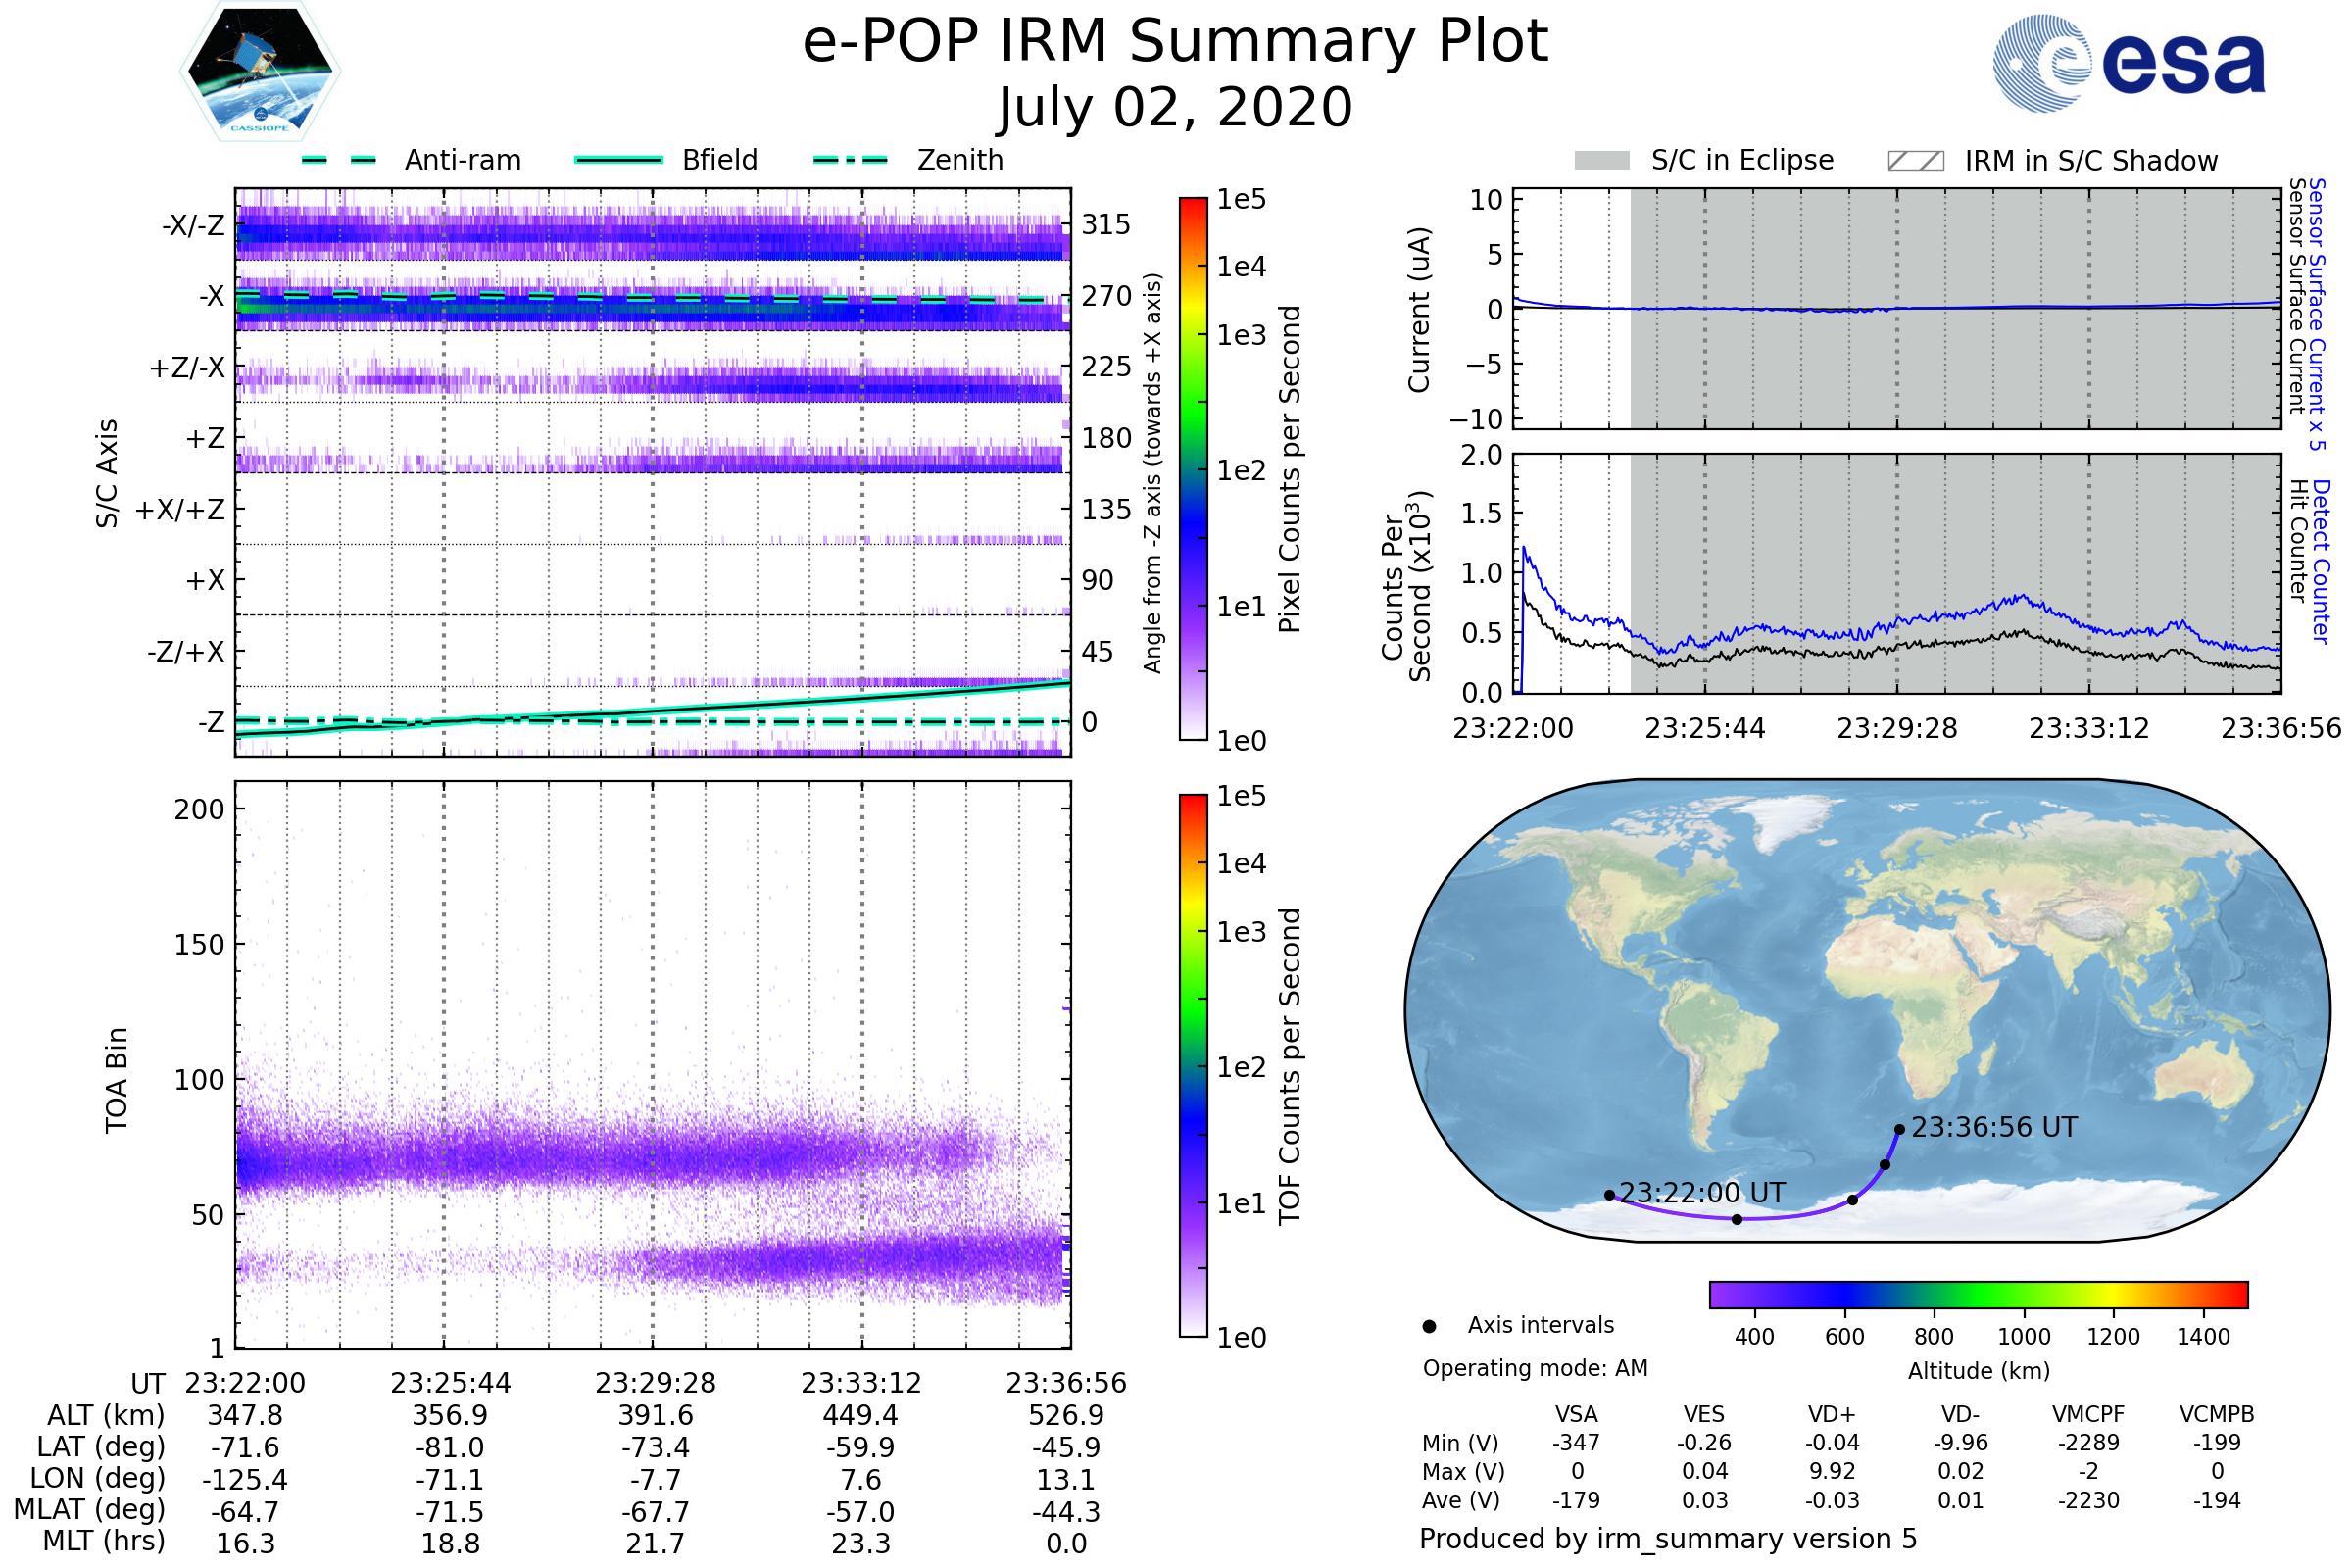2352x1568 pixels.
Task: Click the Axis intervals black dot marker
Action: point(1429,1326)
